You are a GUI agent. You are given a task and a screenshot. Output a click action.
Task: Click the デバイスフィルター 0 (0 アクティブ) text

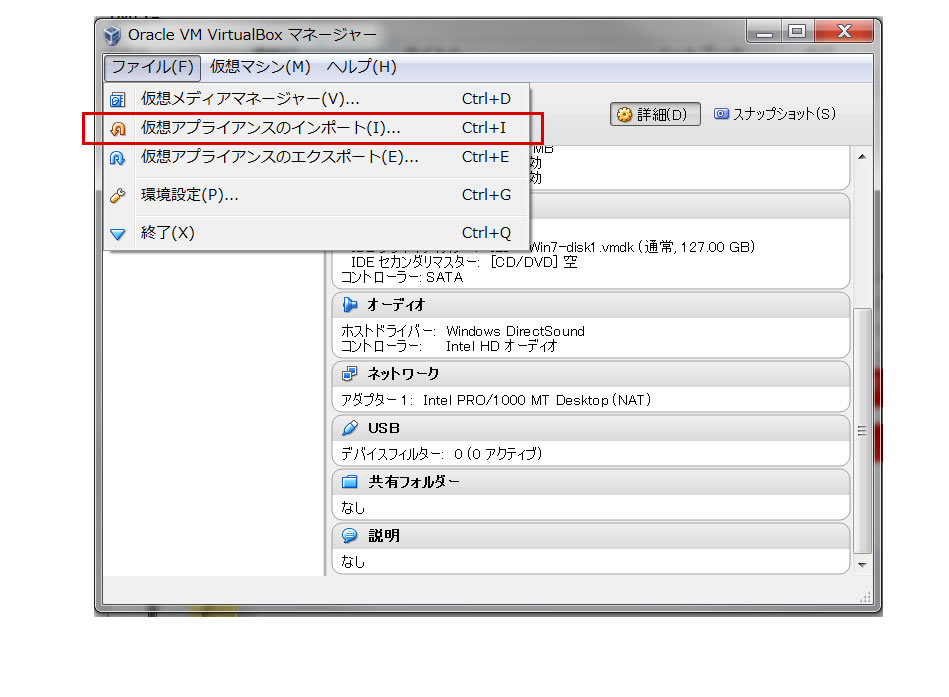(x=441, y=454)
